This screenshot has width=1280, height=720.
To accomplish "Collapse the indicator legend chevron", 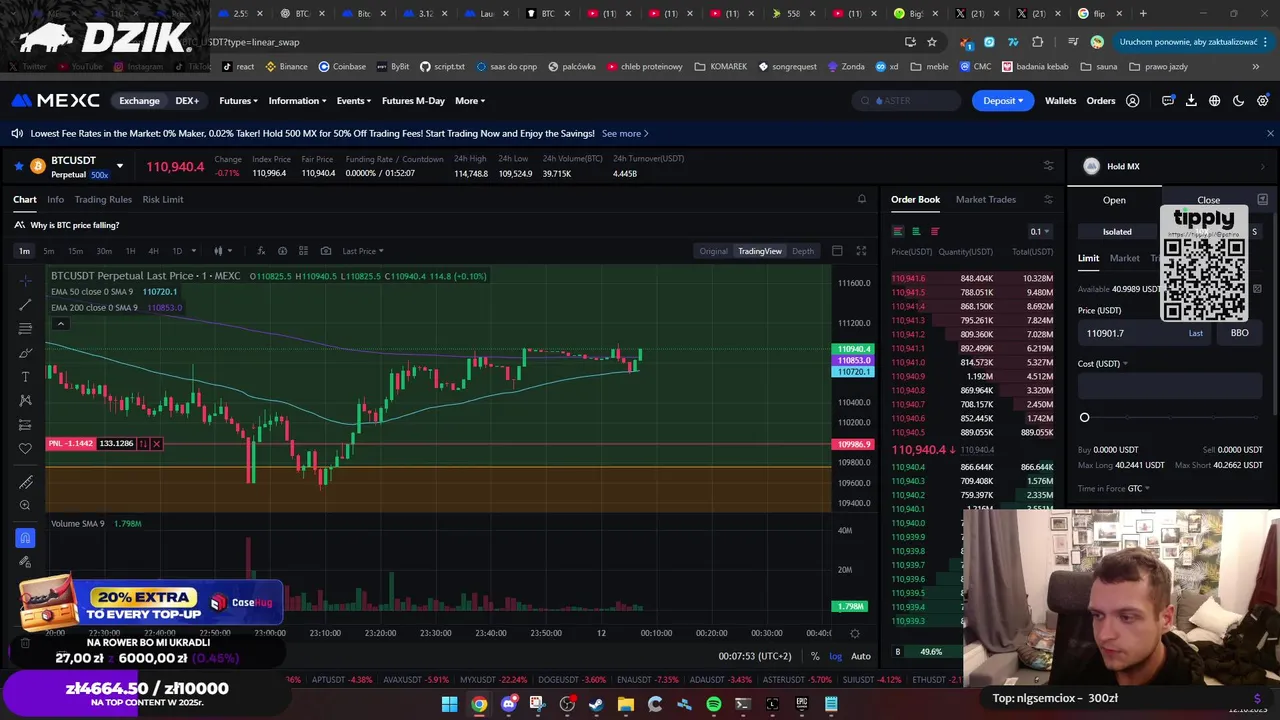I will tap(60, 324).
